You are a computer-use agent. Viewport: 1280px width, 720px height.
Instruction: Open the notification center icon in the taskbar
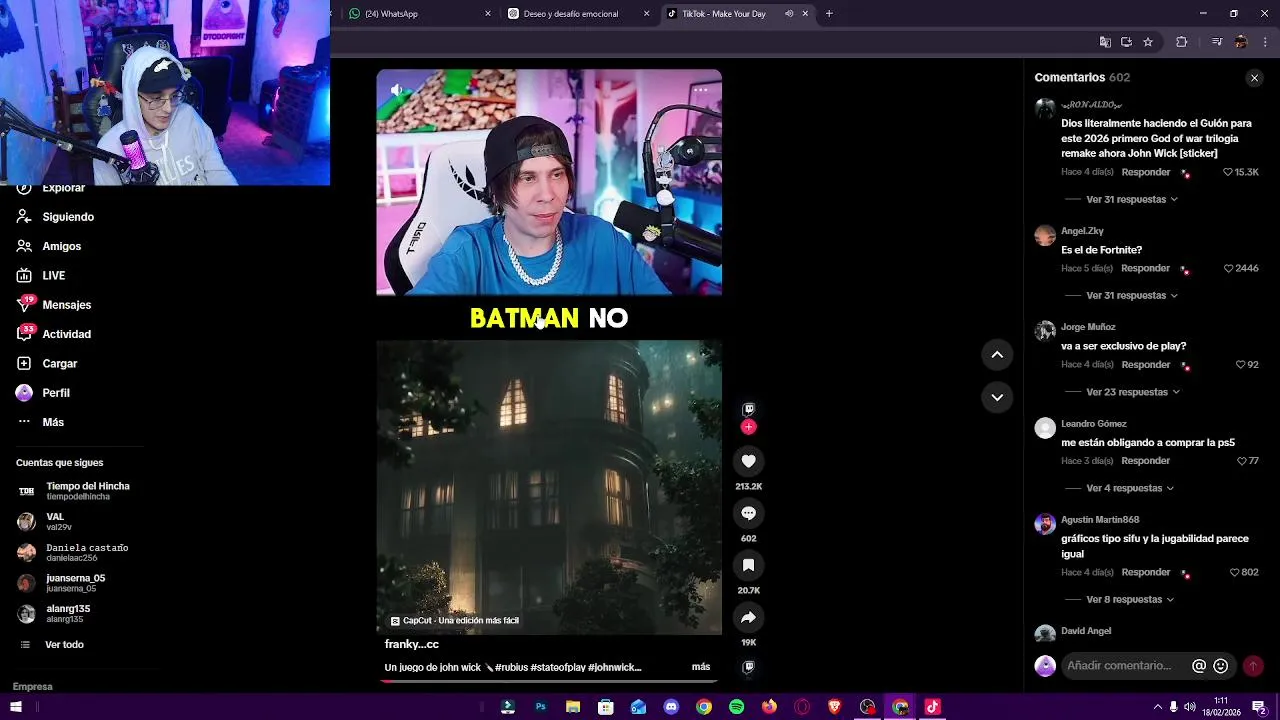pos(1259,707)
